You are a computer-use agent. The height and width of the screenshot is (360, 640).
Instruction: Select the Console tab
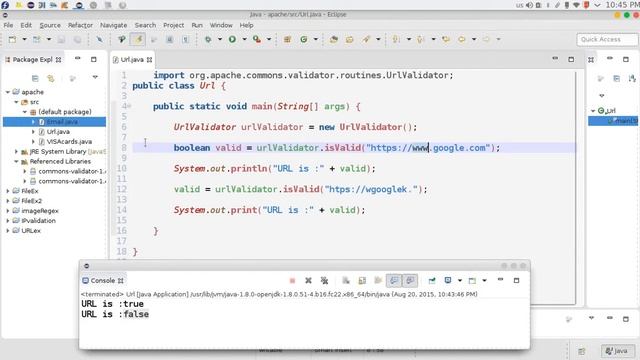point(102,281)
